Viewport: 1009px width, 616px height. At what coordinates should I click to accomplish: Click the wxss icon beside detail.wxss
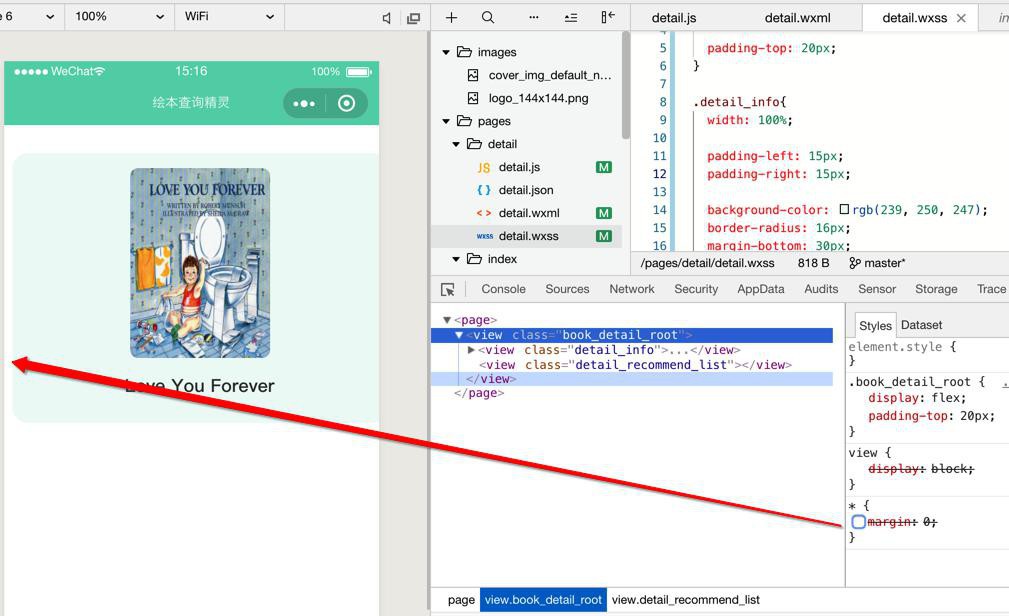(x=485, y=236)
